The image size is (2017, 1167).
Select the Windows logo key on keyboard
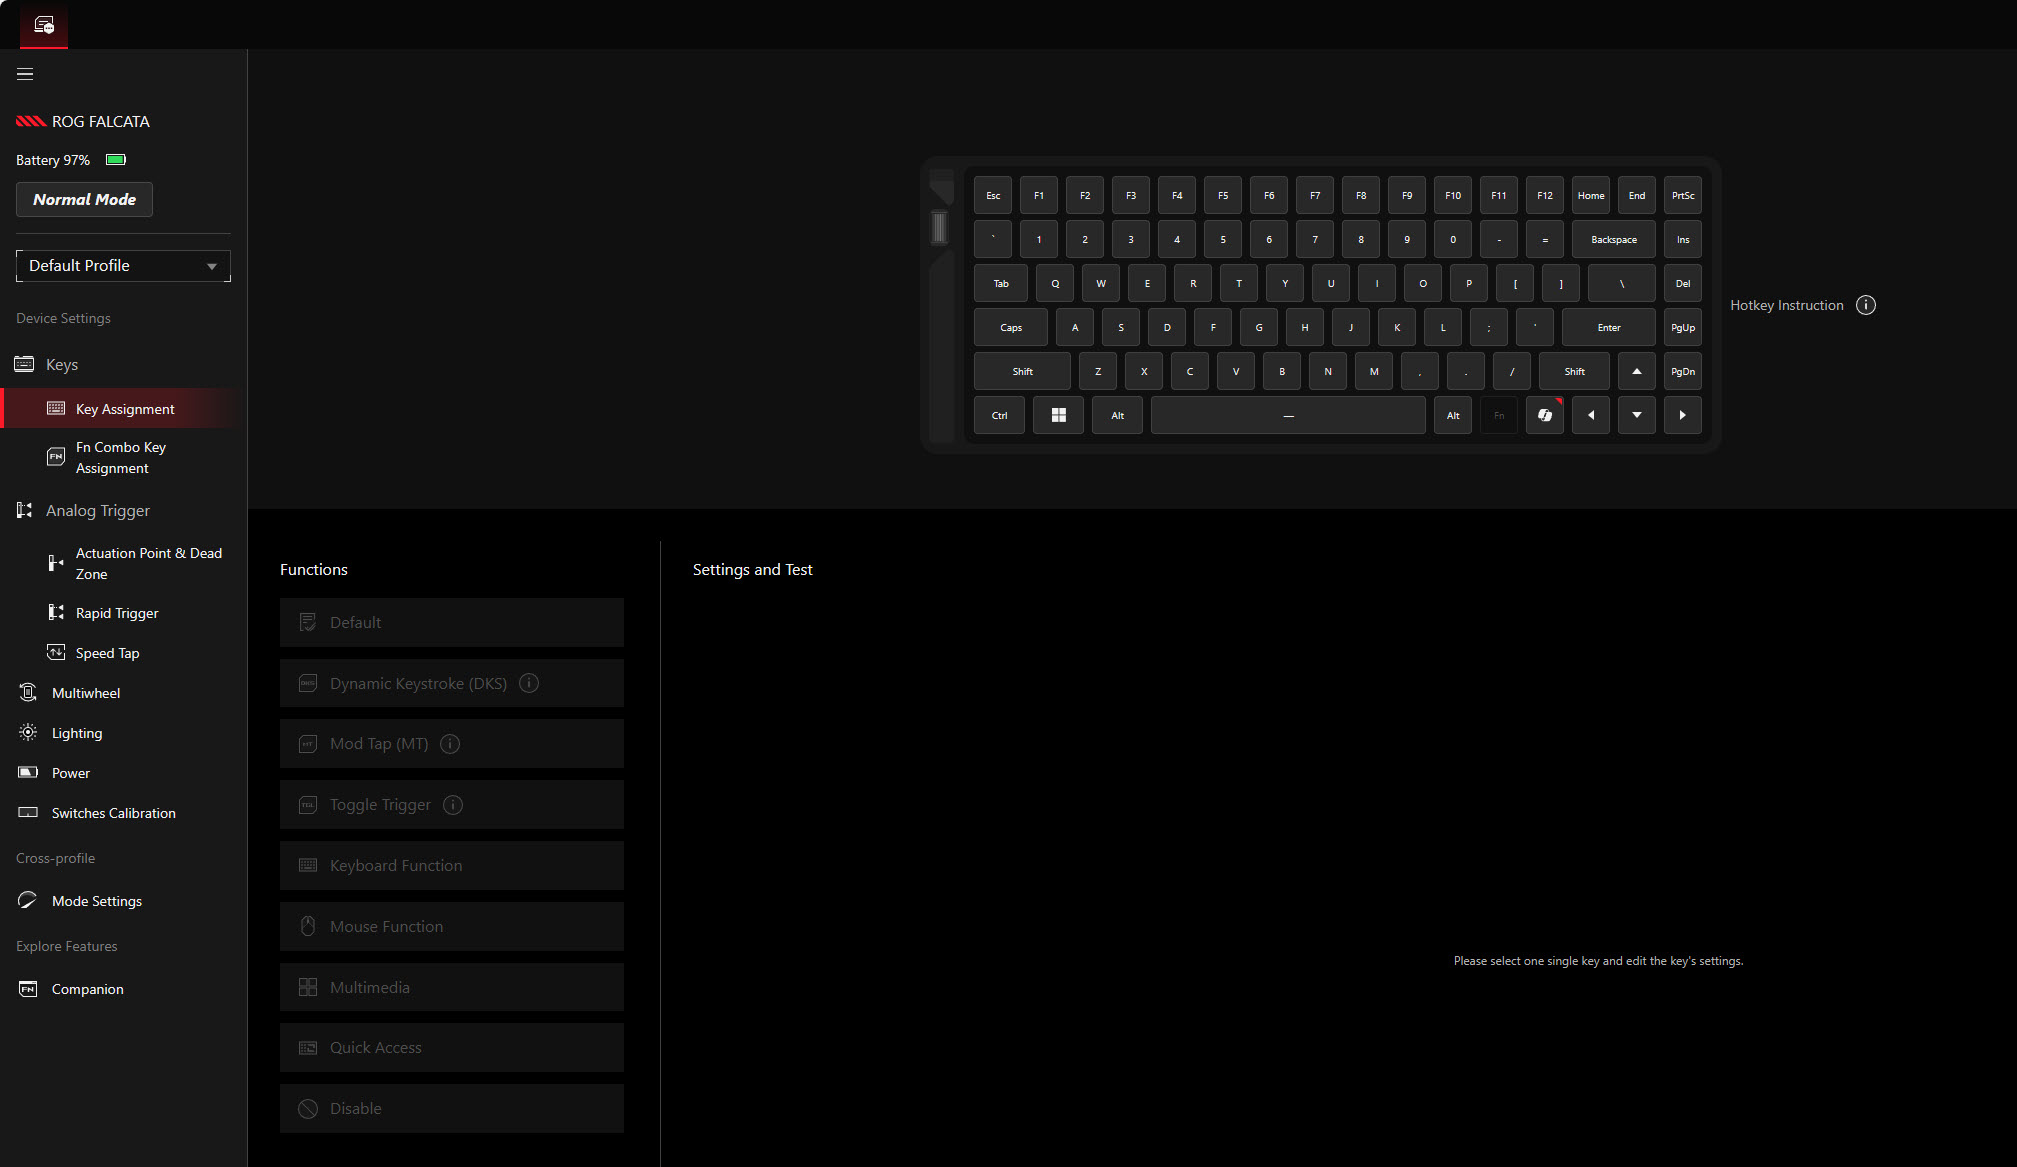[1058, 415]
